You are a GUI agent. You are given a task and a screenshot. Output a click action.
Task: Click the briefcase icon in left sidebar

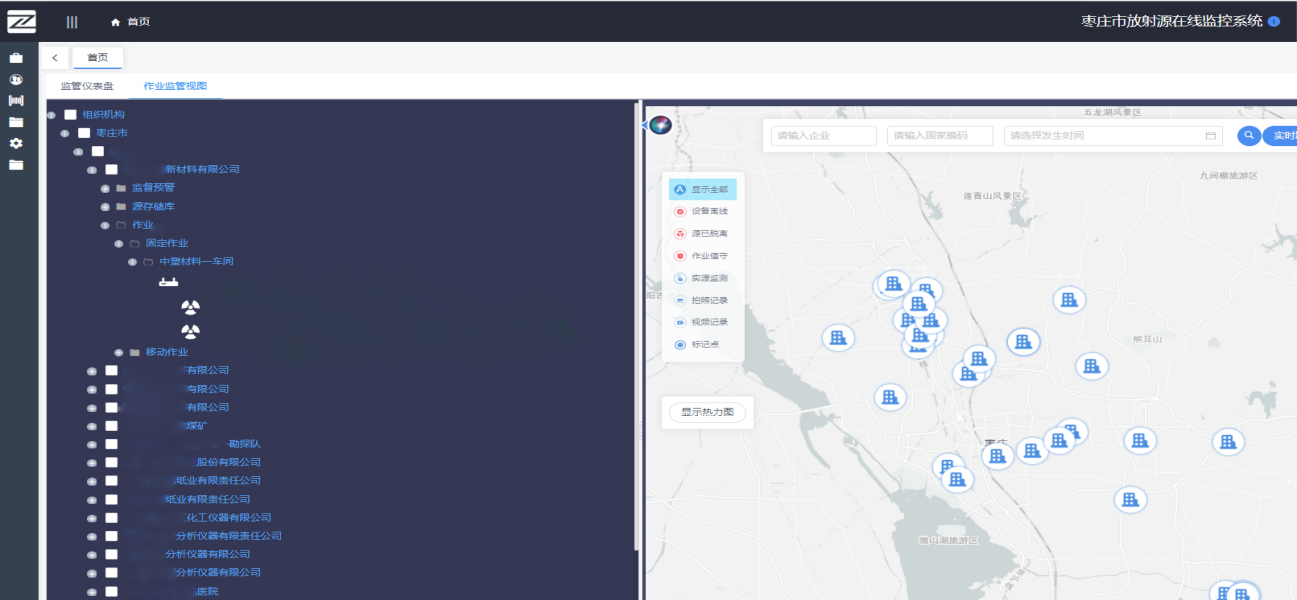16,58
